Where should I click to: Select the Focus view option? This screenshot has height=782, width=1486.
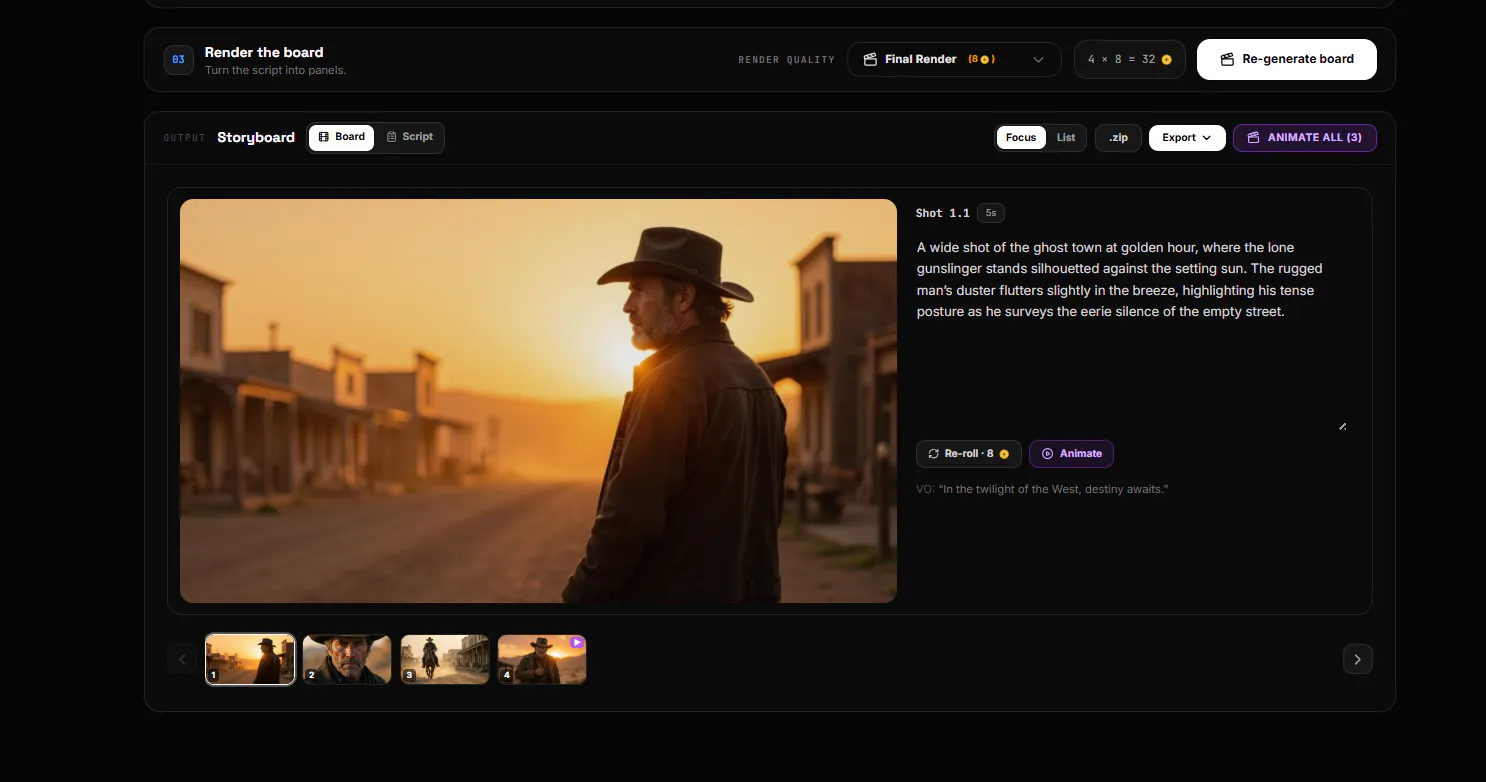tap(1021, 137)
